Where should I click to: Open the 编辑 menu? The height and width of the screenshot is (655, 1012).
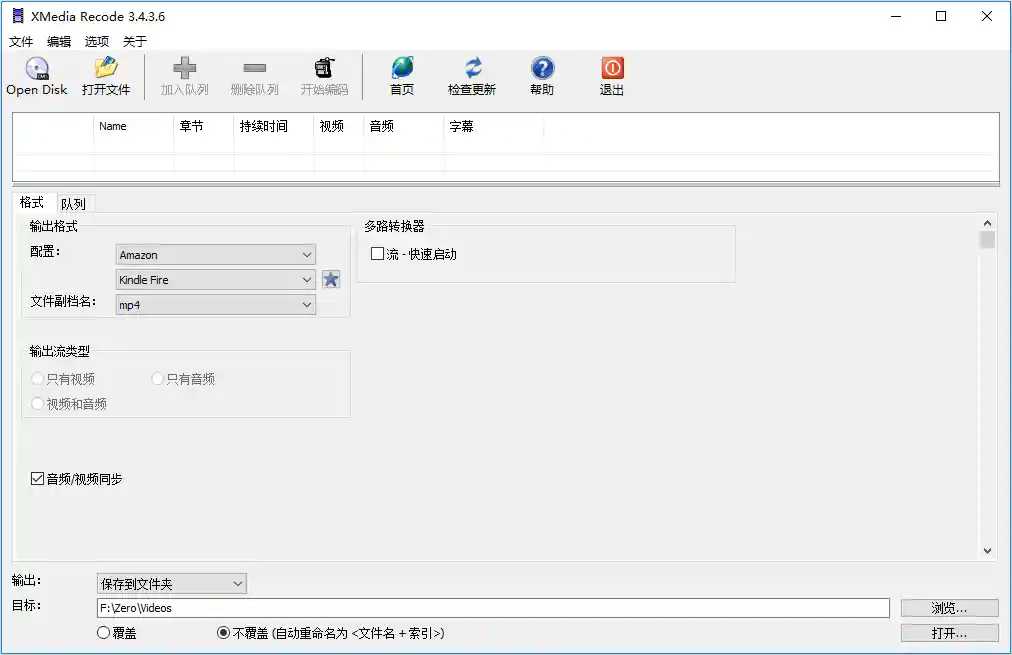point(59,42)
